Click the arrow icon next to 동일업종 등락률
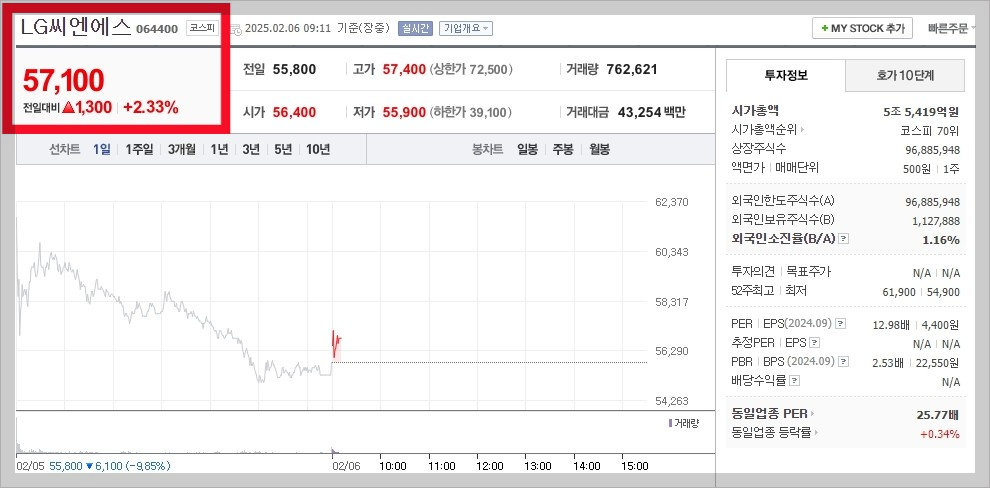This screenshot has width=990, height=488. (816, 433)
